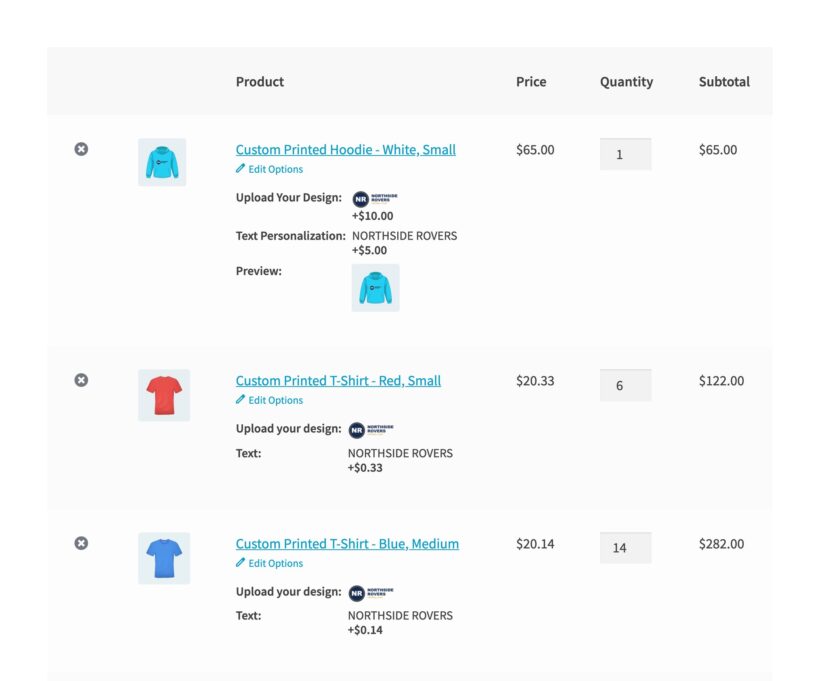This screenshot has height=681, width=820.
Task: Open the hoodie Preview image
Action: (x=375, y=288)
